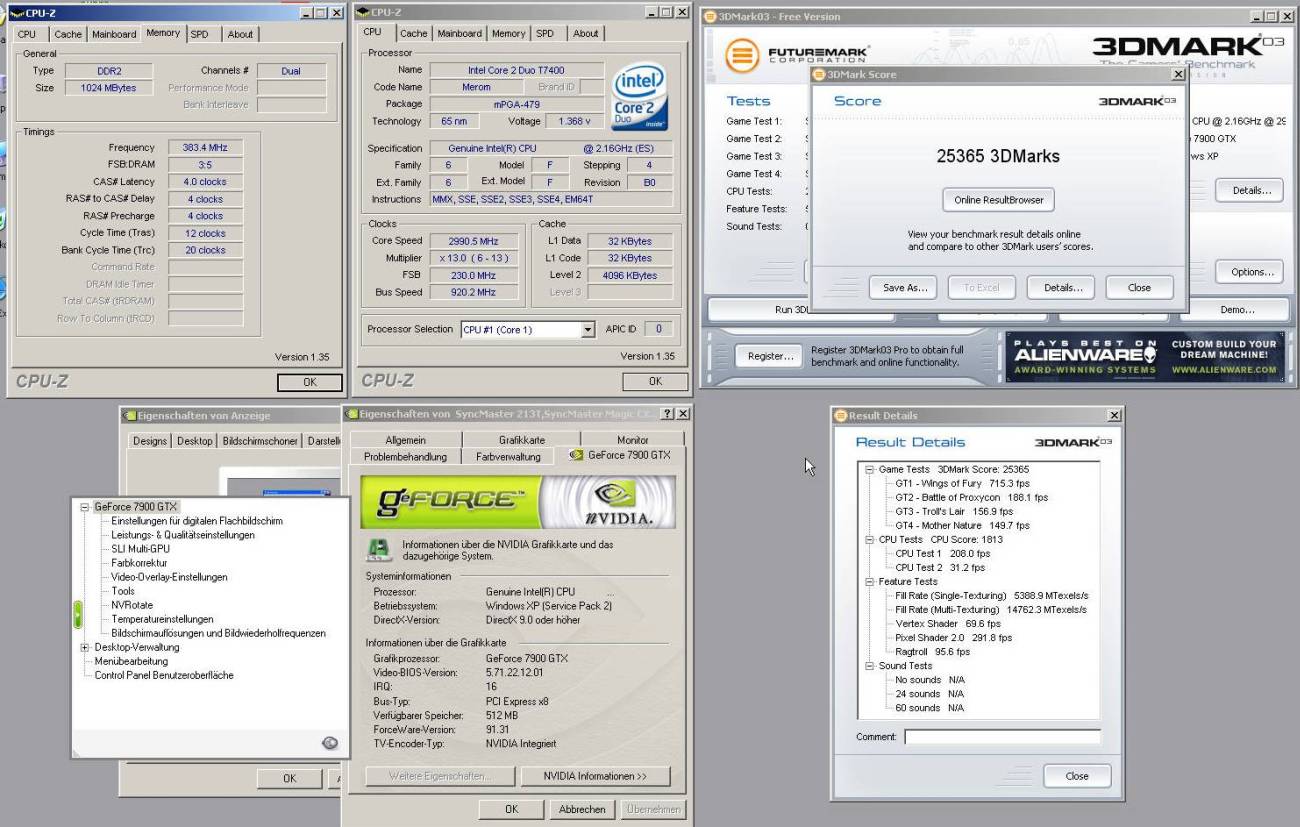Click the Online ResultBrowser button
The image size is (1300, 827).
998,200
